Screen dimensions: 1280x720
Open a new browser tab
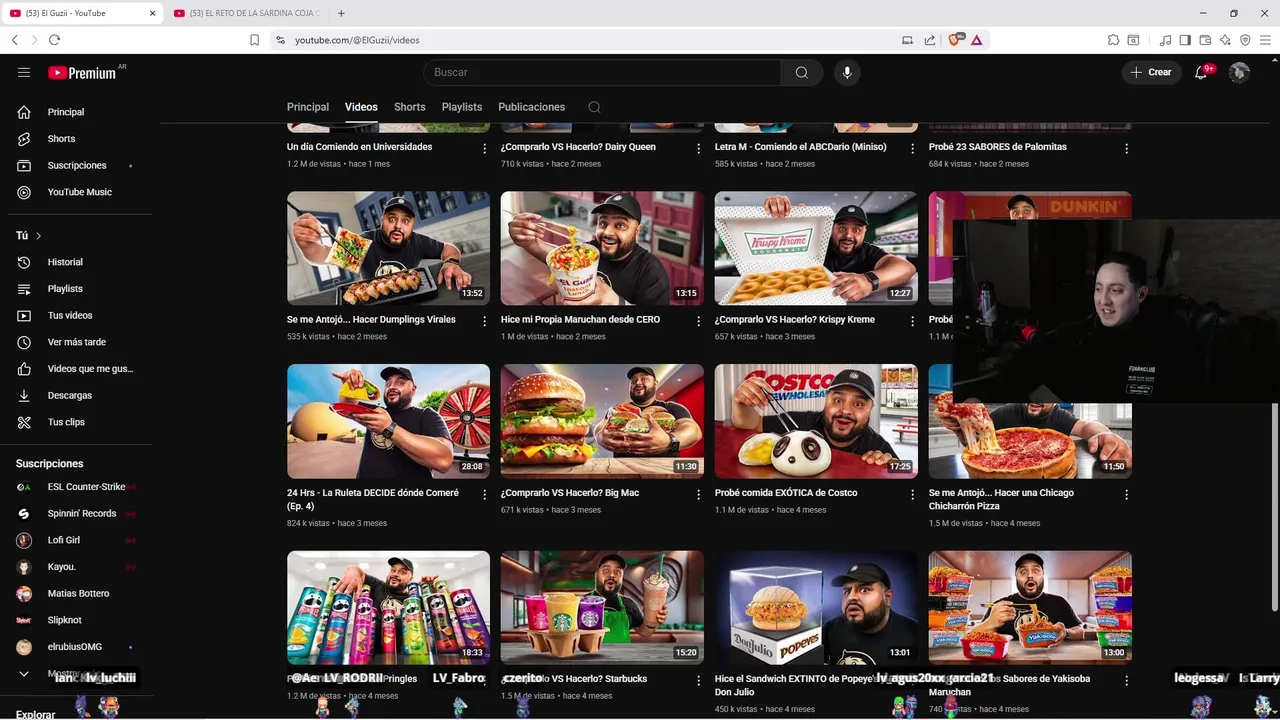pyautogui.click(x=341, y=13)
